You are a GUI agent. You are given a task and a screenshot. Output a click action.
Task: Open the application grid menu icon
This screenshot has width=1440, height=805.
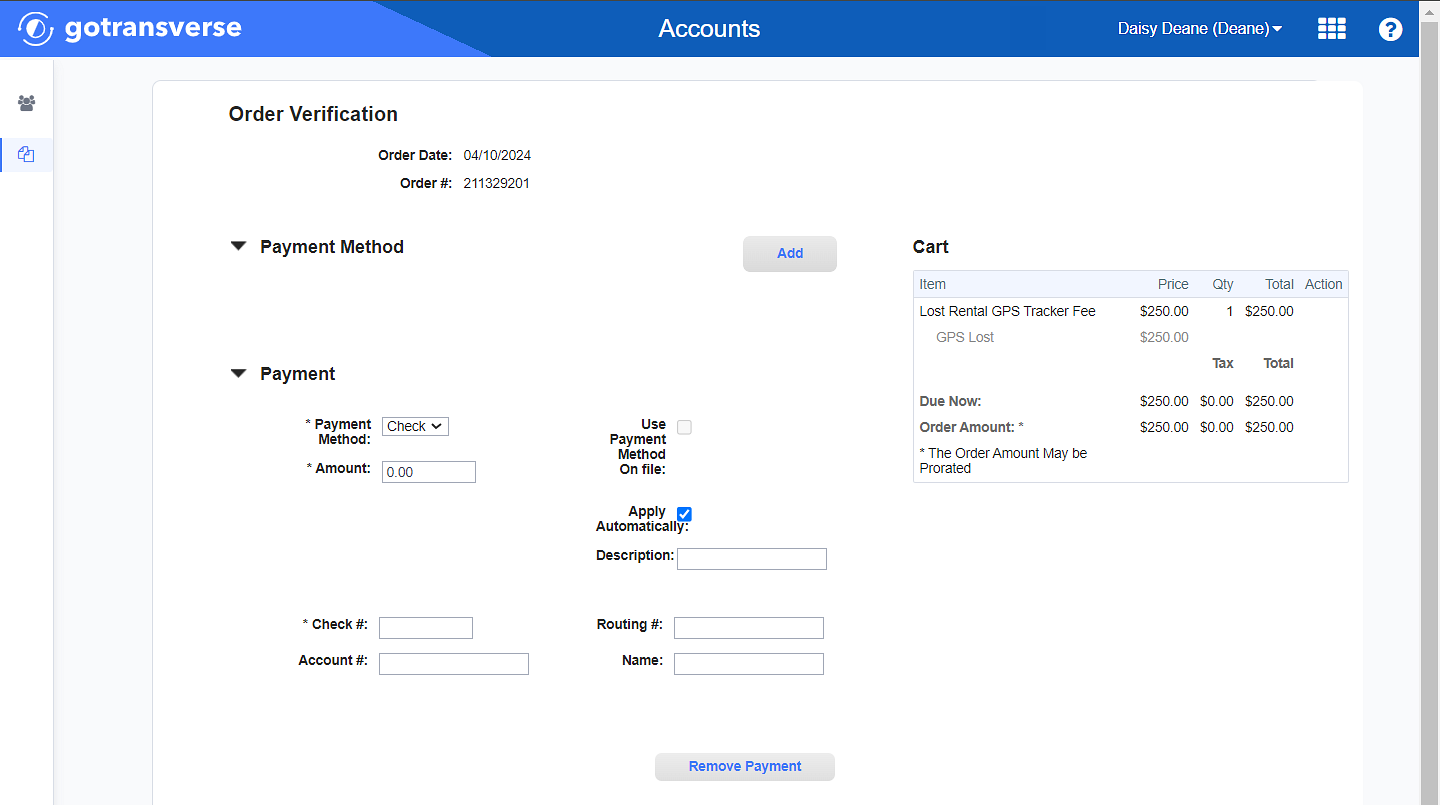tap(1331, 29)
